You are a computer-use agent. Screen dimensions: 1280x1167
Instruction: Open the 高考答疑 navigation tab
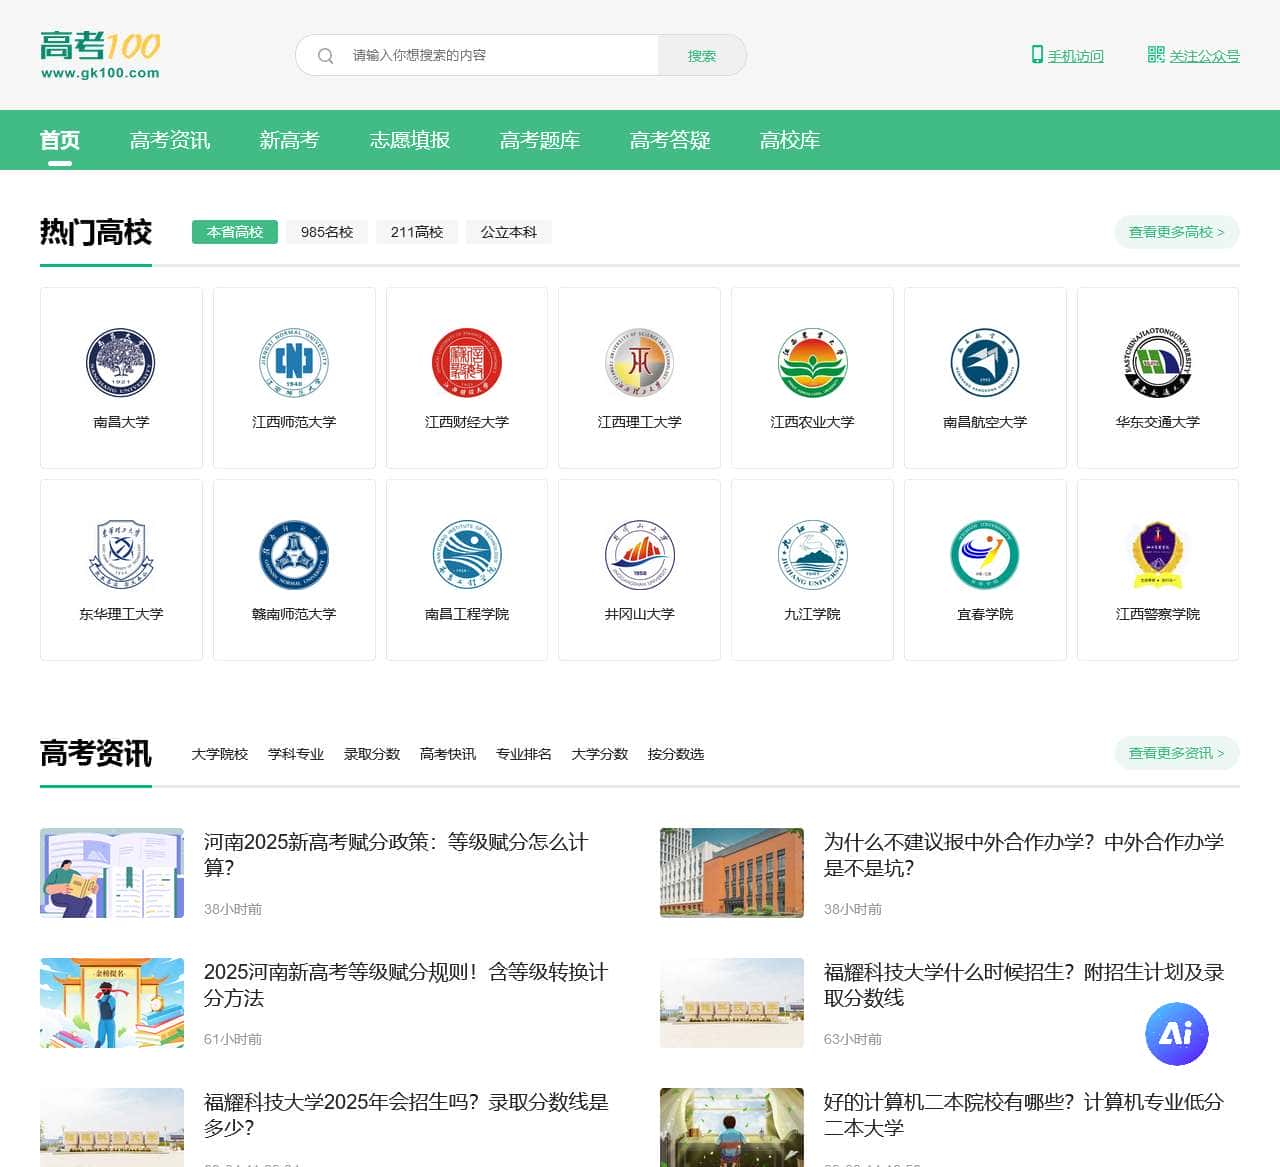click(x=670, y=140)
